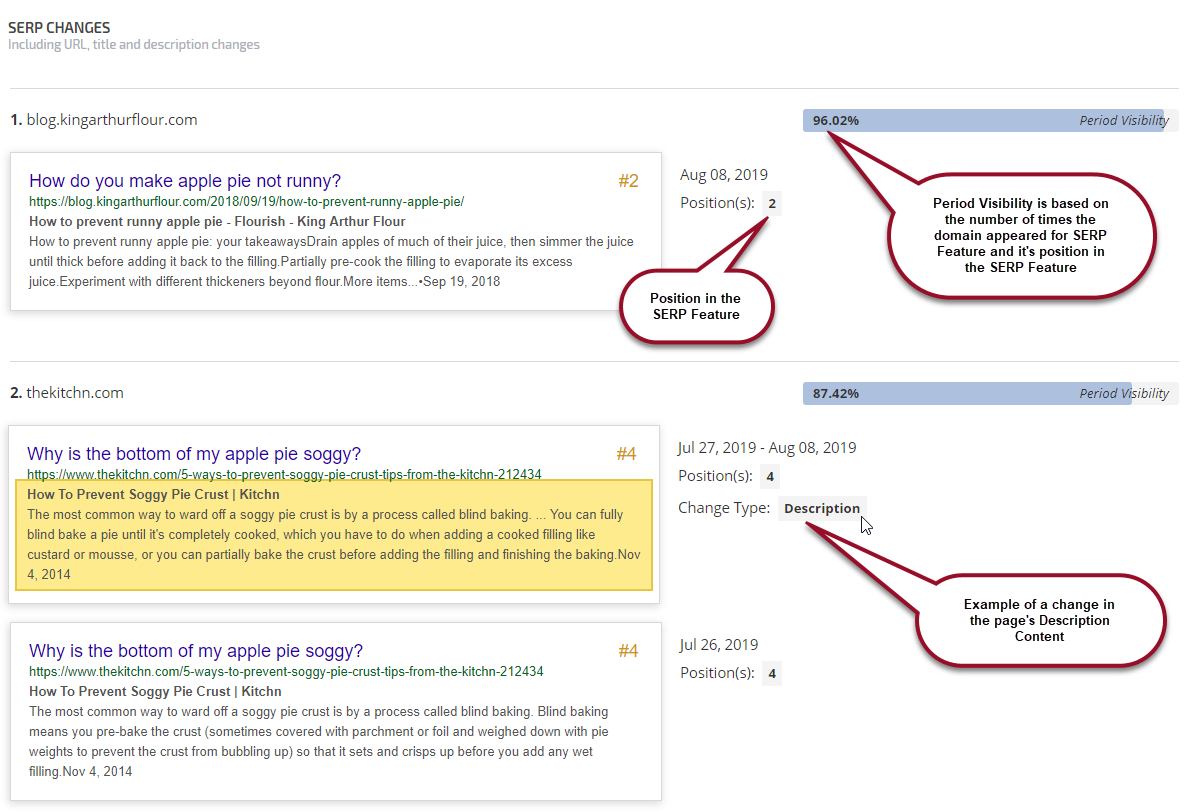Viewport: 1184px width, 812px height.
Task: Click the 87.42% Period Visibility bar
Action: (967, 394)
